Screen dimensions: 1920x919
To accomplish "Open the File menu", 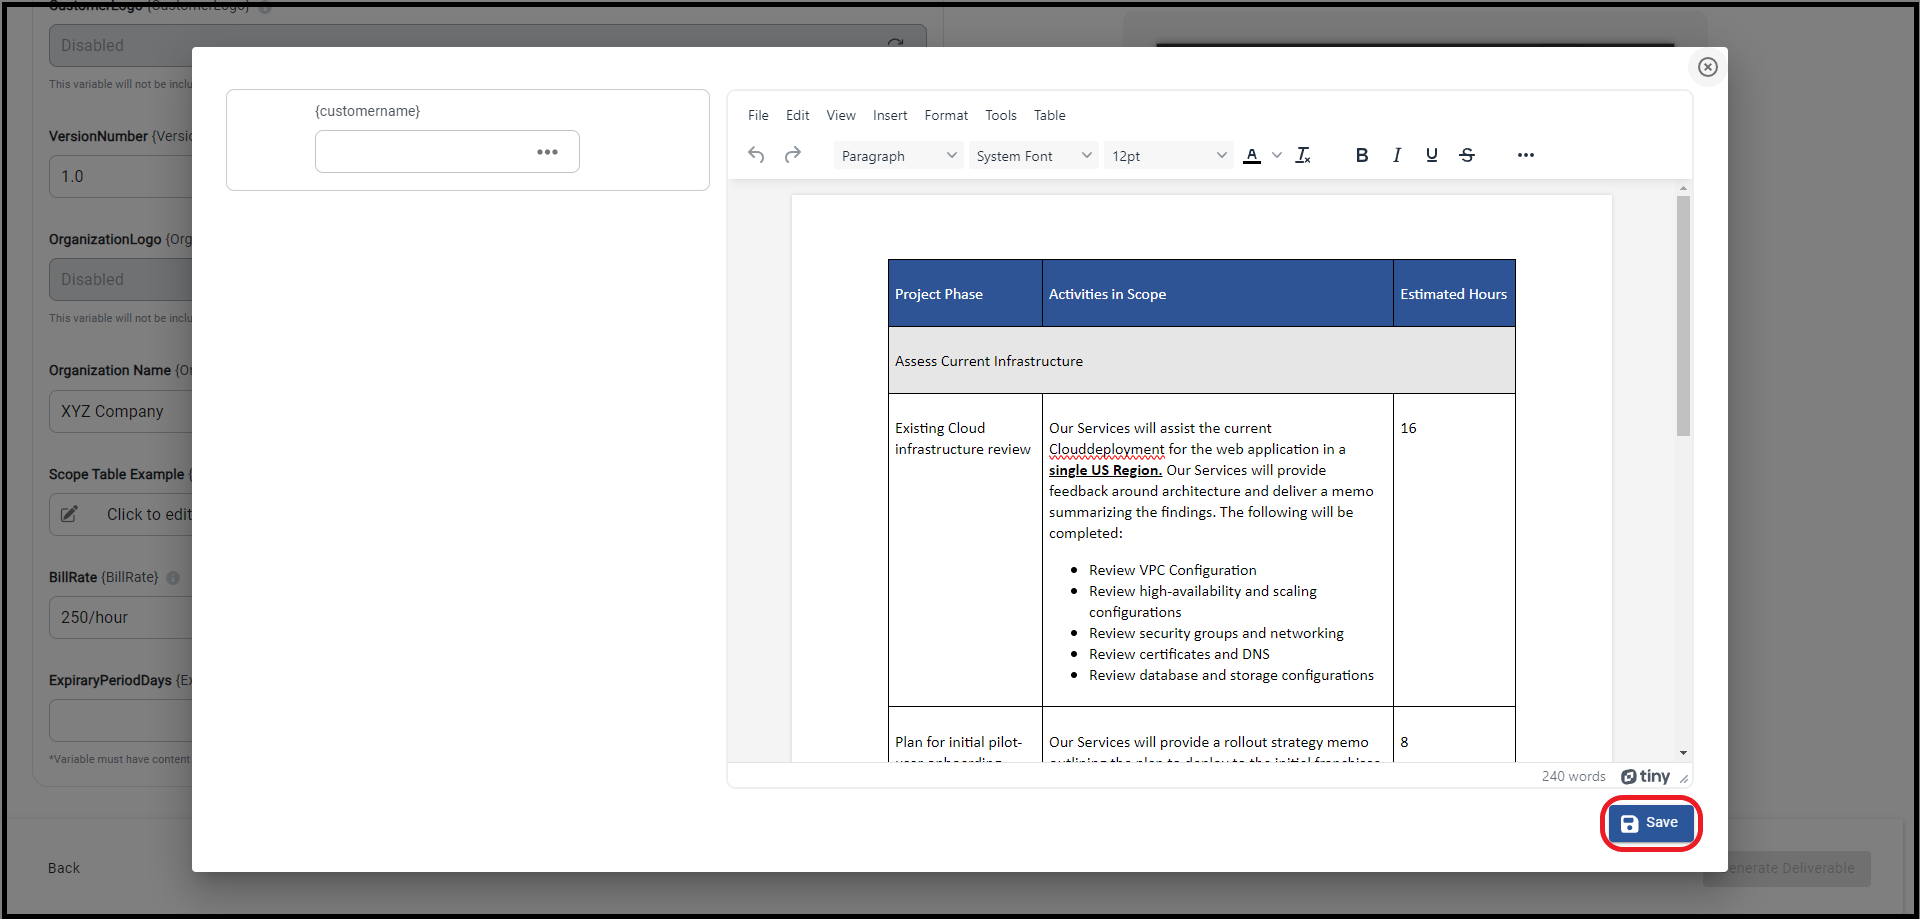I will 758,115.
